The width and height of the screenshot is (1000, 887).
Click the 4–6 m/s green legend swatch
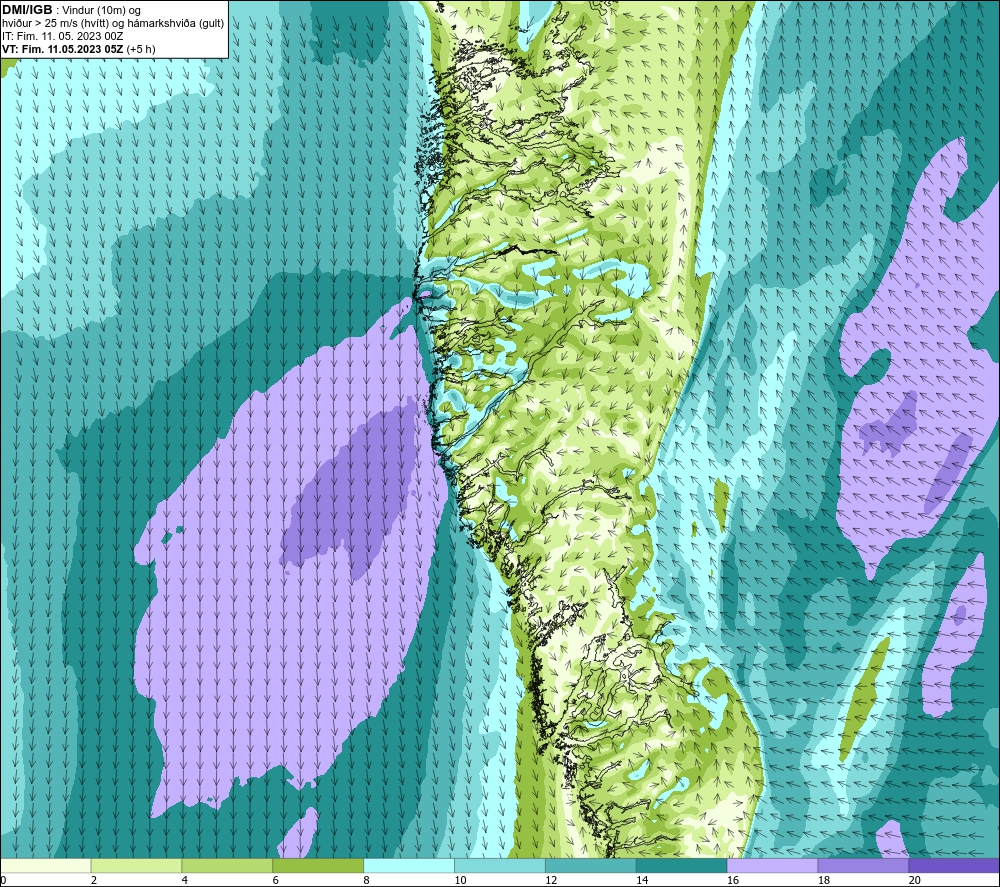(227, 866)
